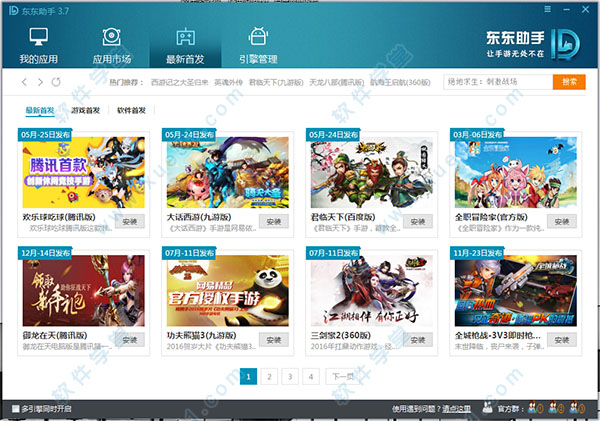Click the refresh icon
The image size is (600, 421).
coord(56,82)
